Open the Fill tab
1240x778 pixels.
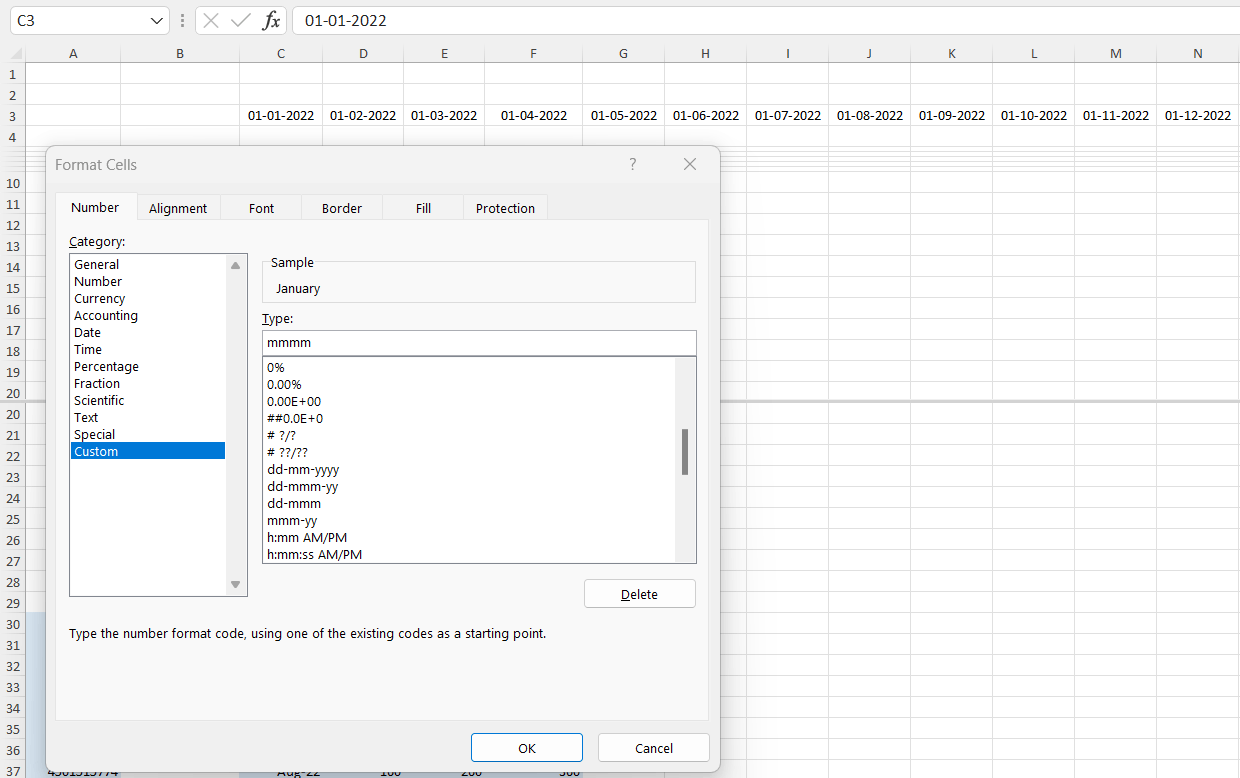[x=423, y=208]
